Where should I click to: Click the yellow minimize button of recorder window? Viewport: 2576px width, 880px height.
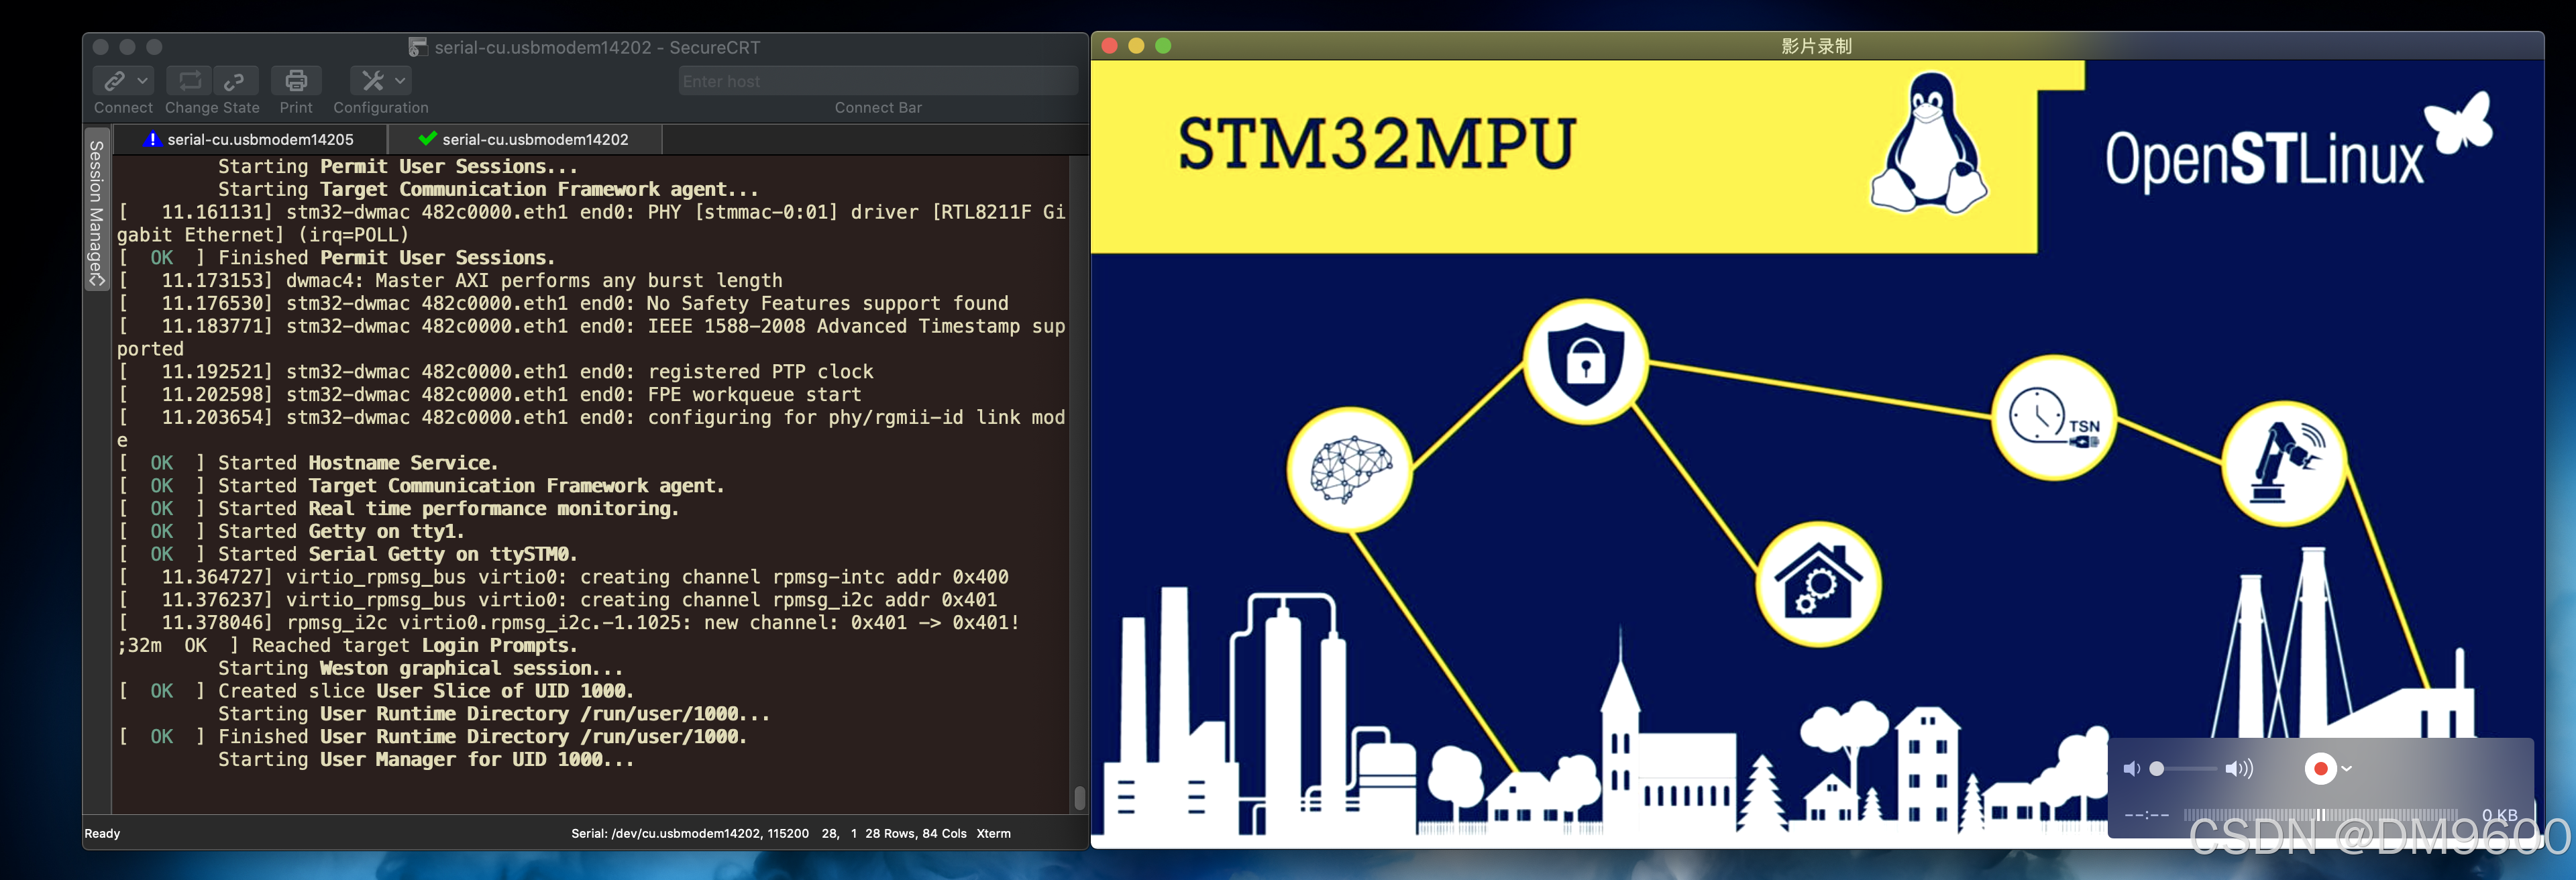pos(1136,46)
